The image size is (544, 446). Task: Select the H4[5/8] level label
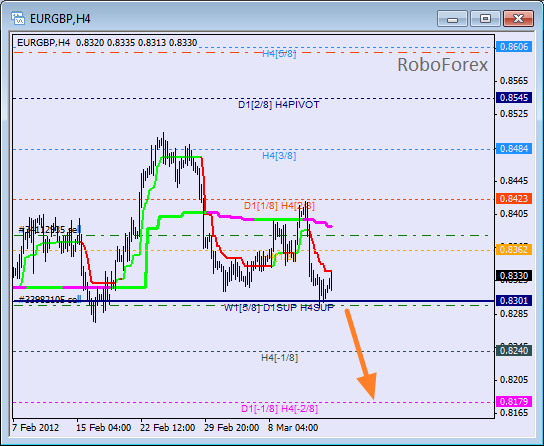click(x=279, y=54)
